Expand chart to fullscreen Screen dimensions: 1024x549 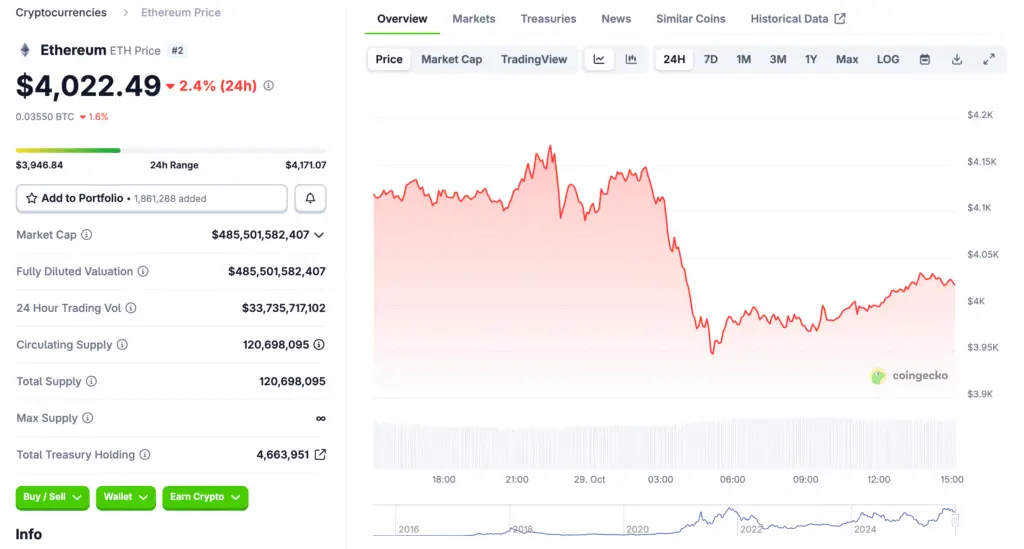[x=989, y=59]
